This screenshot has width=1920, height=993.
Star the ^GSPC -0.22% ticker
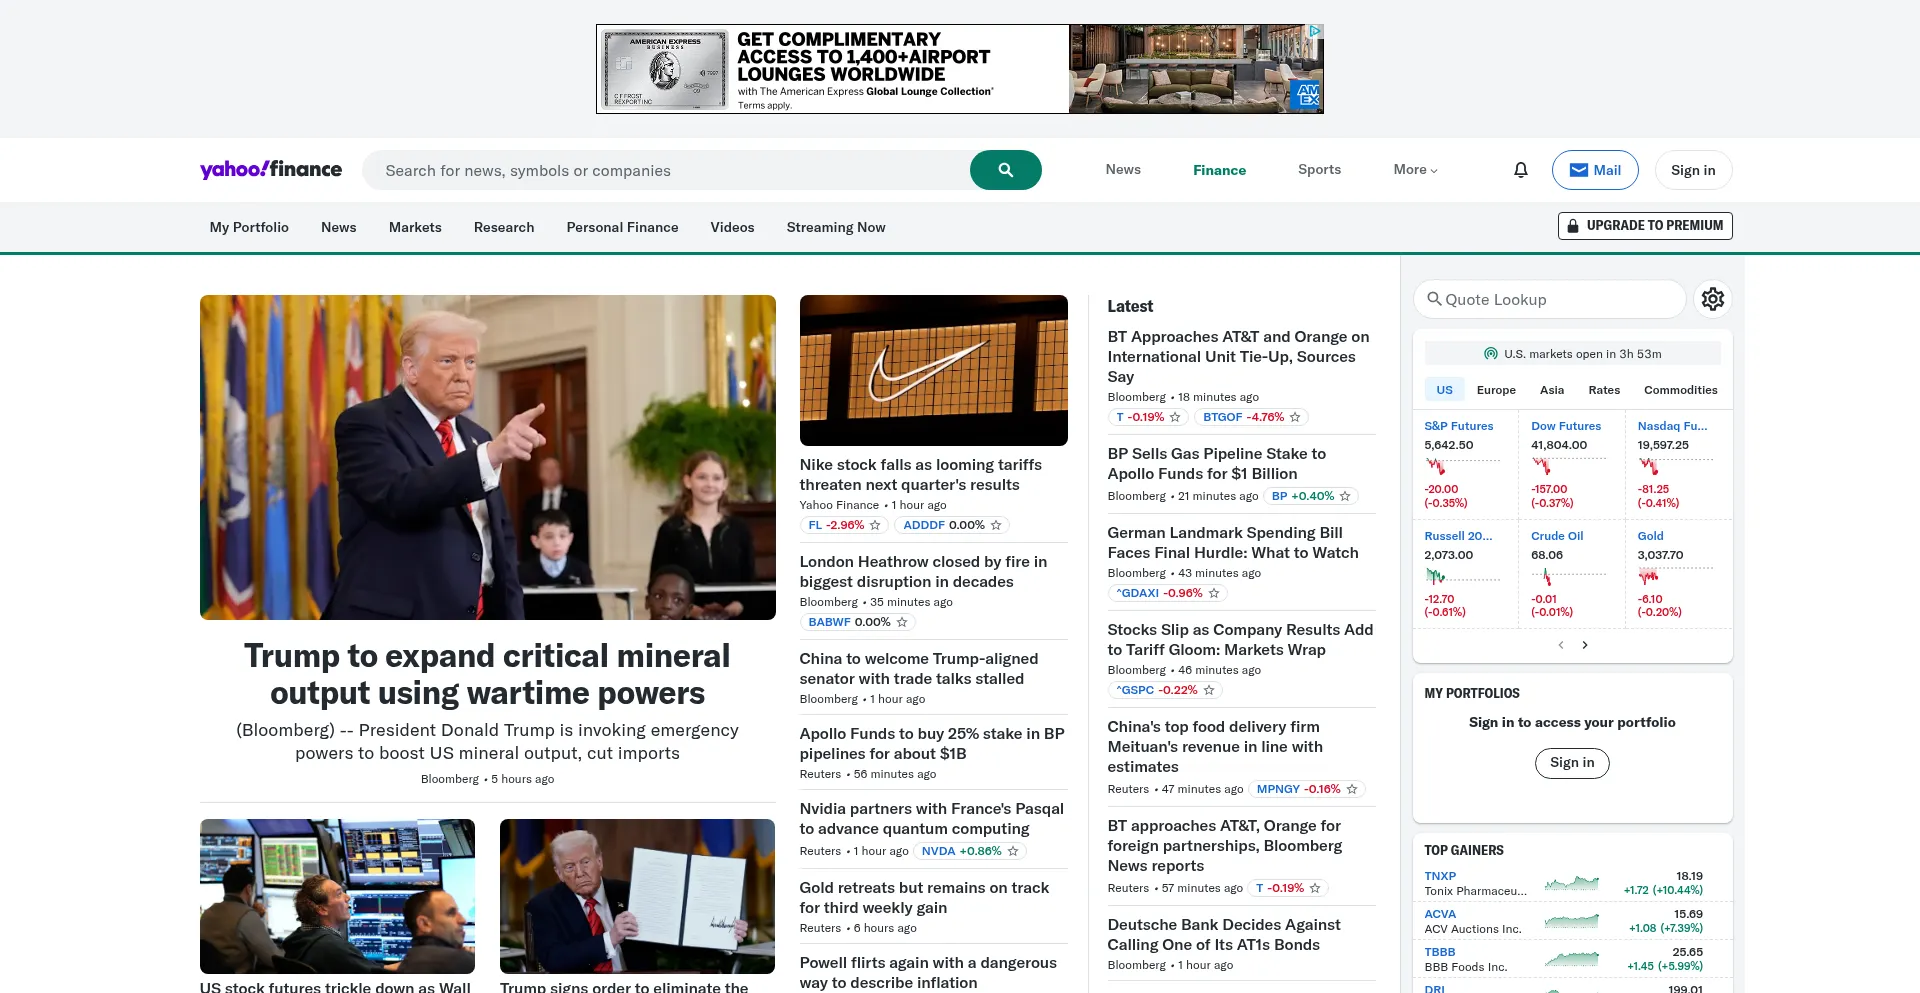pos(1209,690)
